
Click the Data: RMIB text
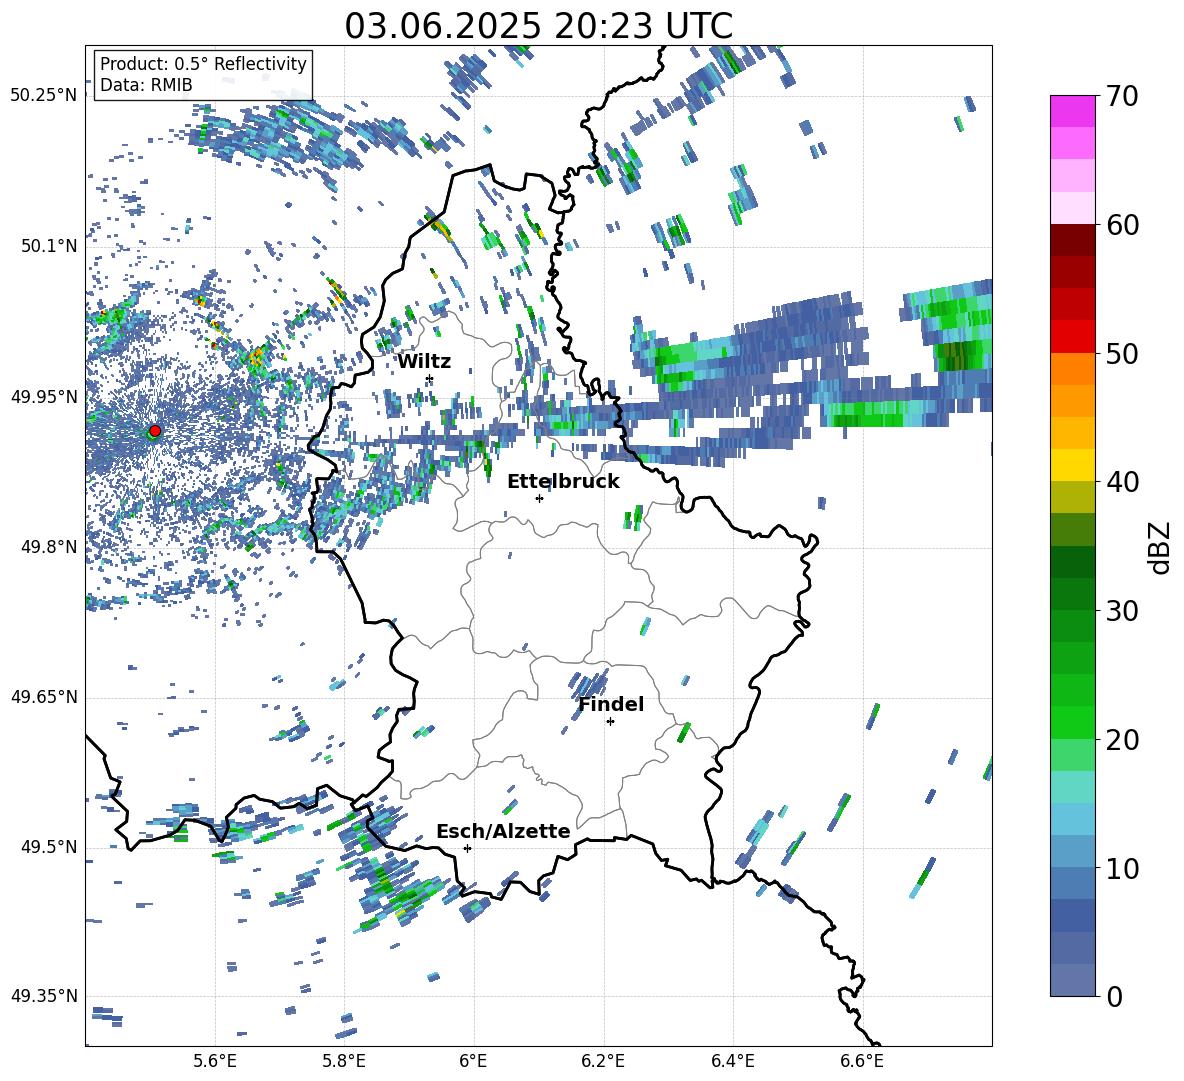click(x=146, y=85)
